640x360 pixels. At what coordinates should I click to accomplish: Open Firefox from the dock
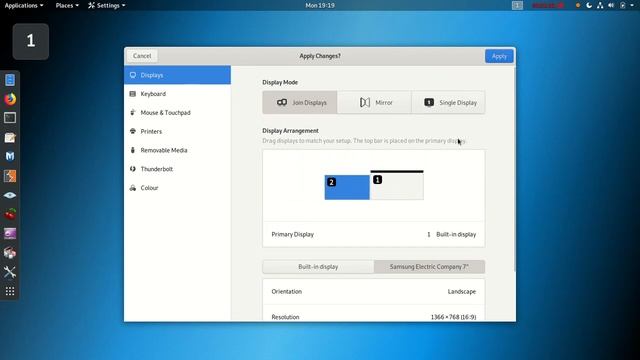click(x=10, y=99)
